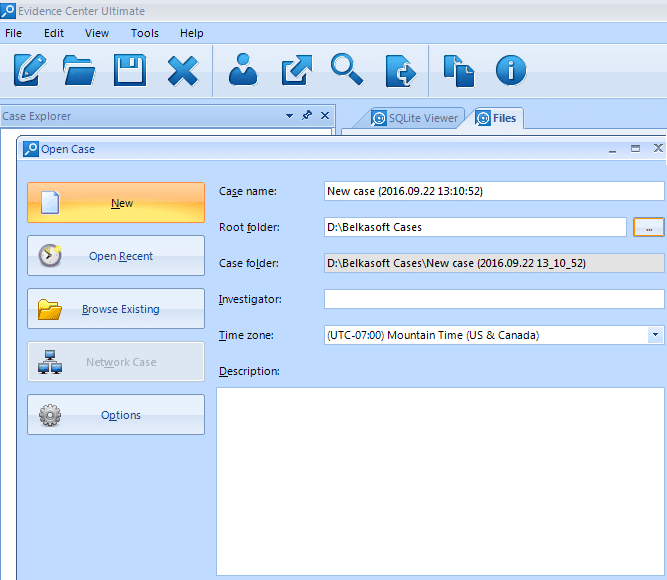Maximize the Open Case dialog
The width and height of the screenshot is (667, 580).
point(635,149)
